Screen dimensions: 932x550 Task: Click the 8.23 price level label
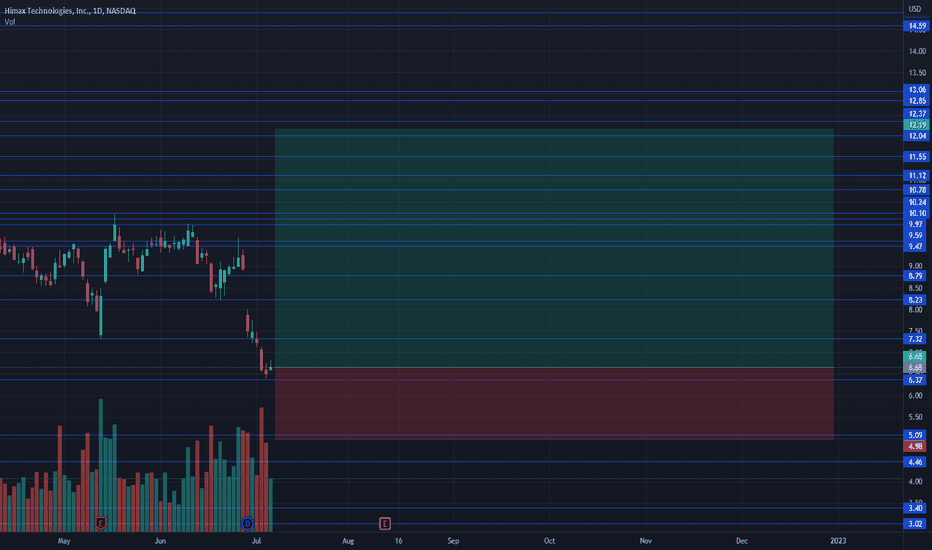(x=916, y=300)
